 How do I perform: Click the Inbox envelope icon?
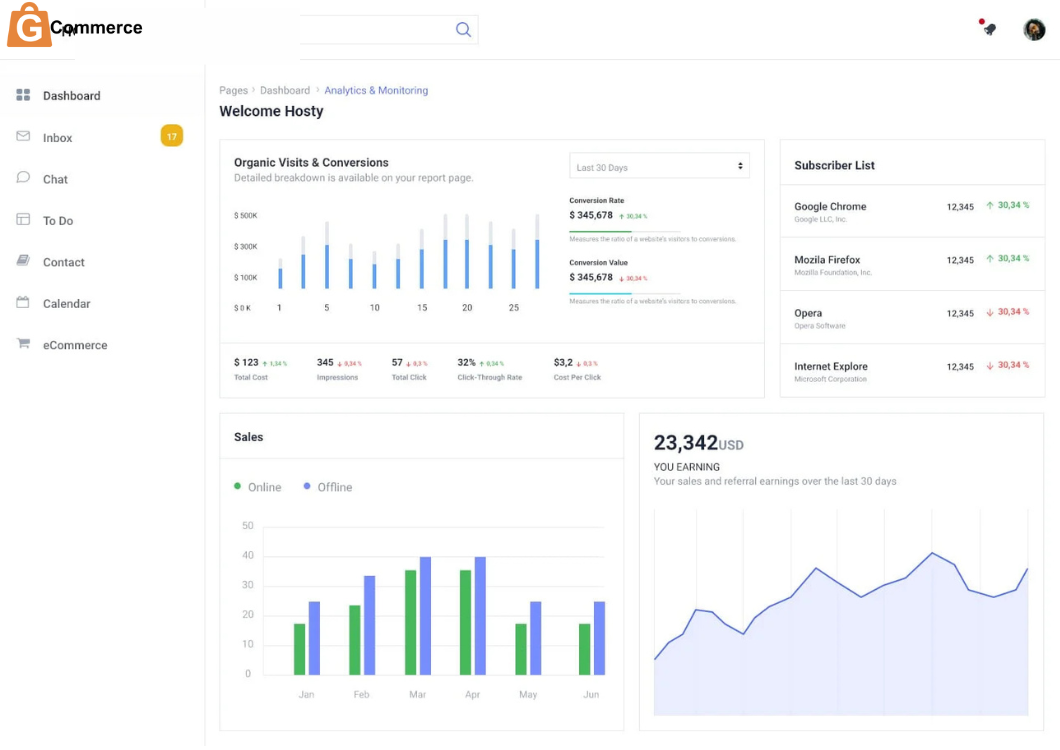click(x=23, y=136)
